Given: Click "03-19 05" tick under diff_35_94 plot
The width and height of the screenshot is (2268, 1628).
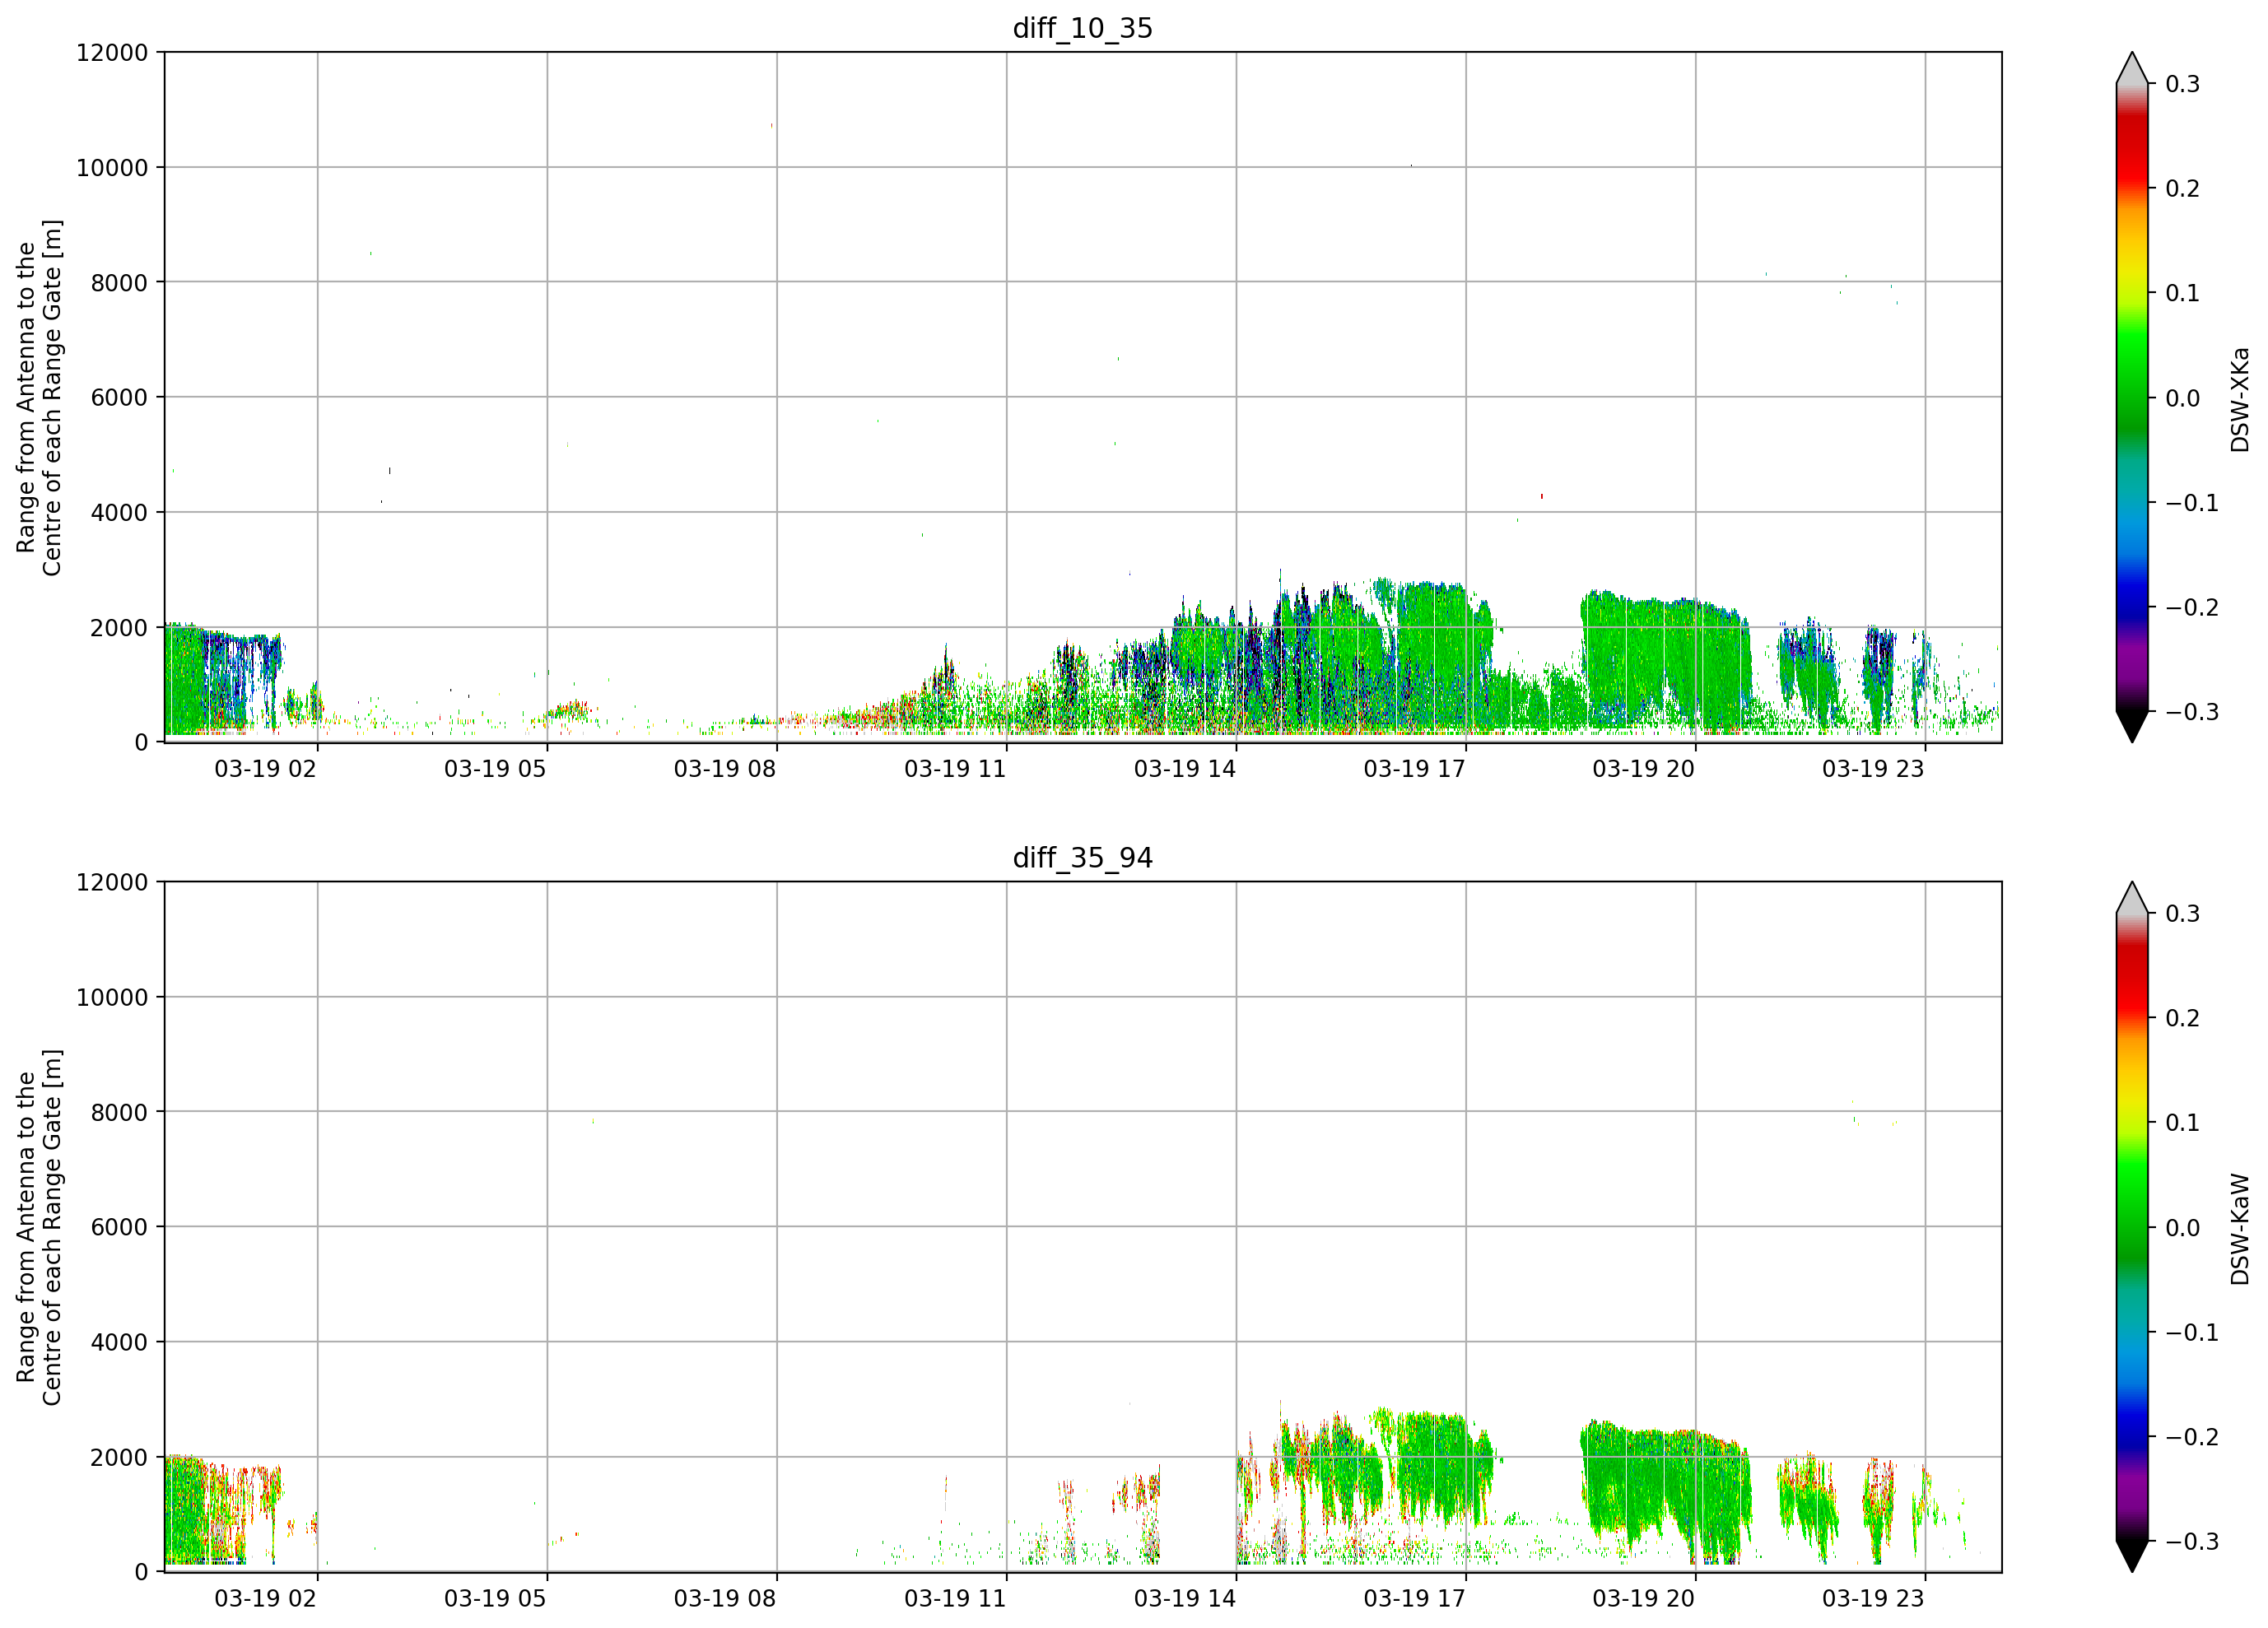Looking at the screenshot, I should click(495, 1599).
